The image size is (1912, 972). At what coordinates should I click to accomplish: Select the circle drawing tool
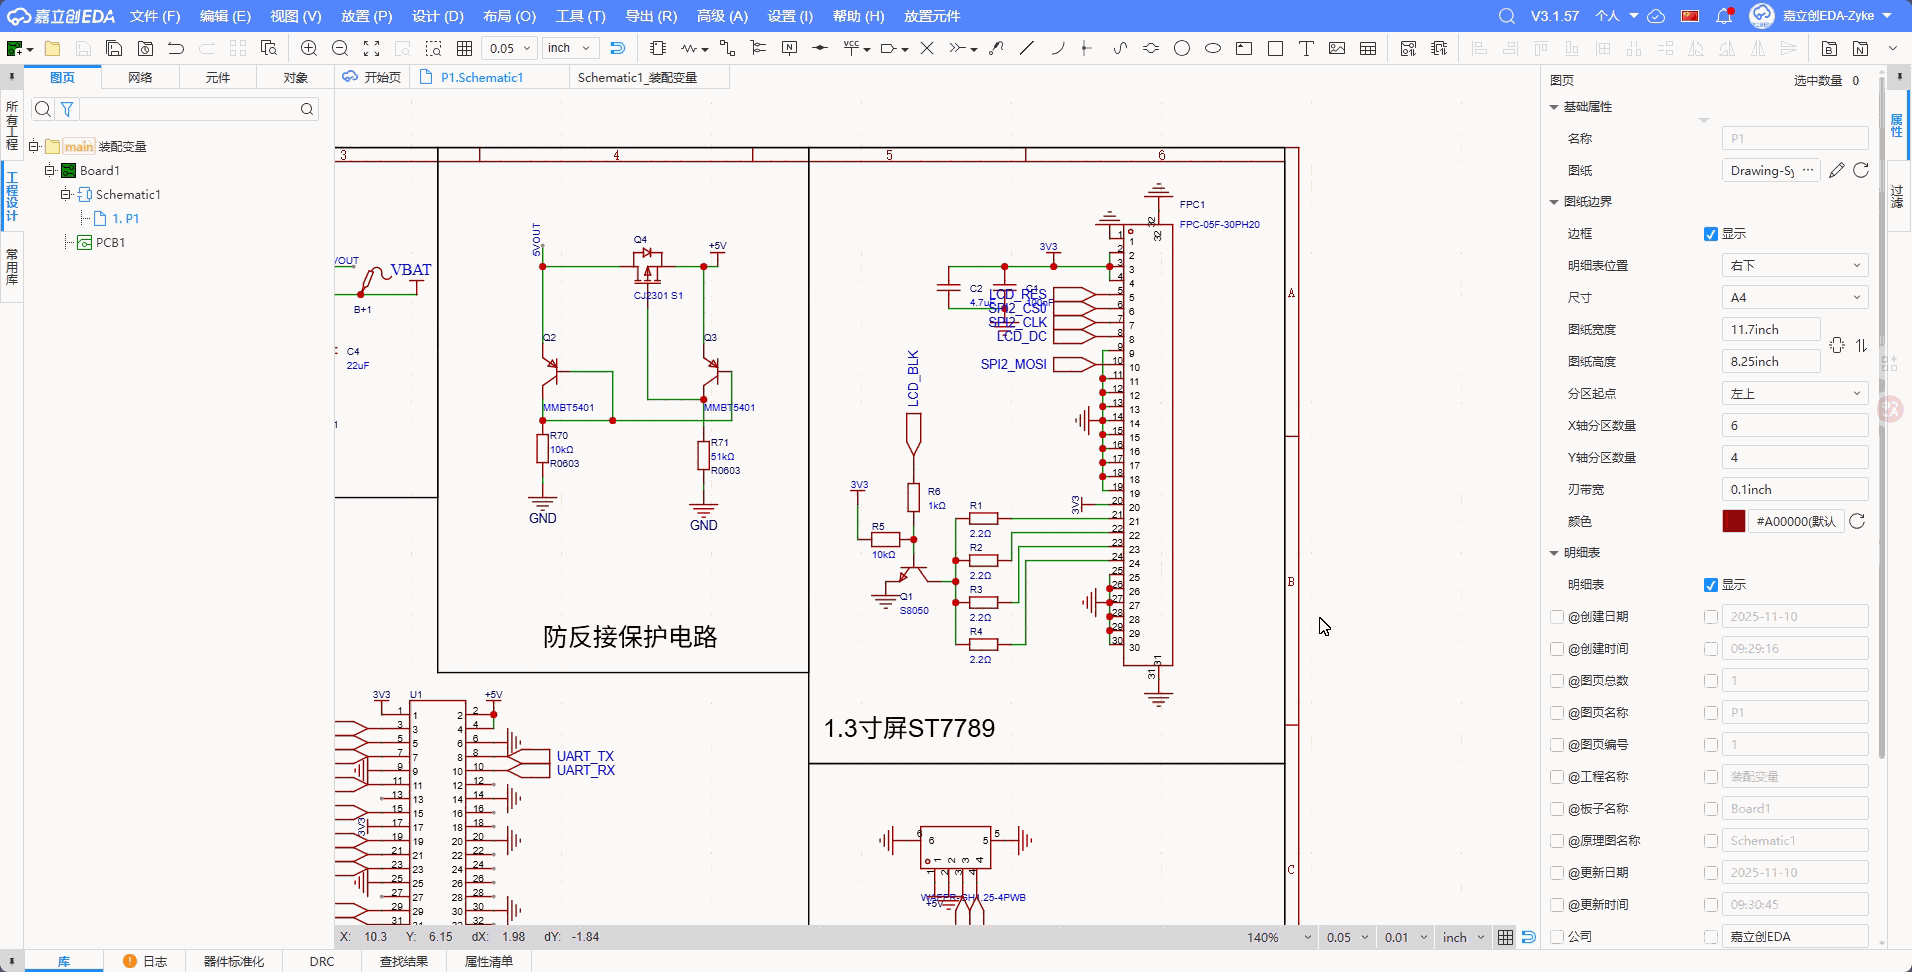[1182, 48]
